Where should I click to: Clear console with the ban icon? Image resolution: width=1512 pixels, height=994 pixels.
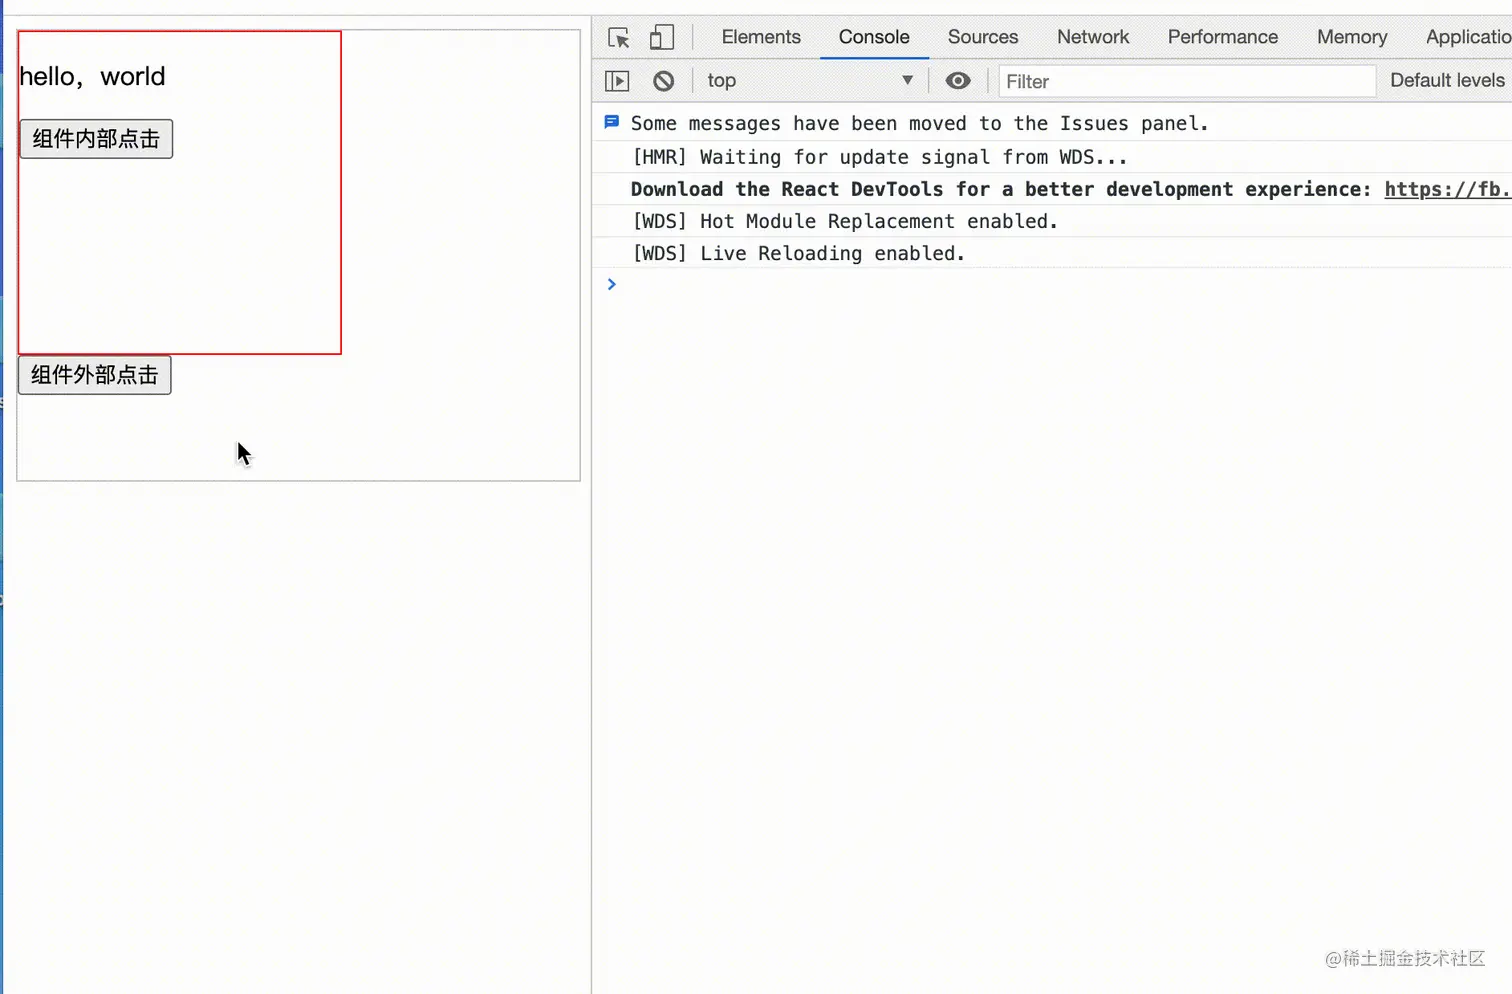664,81
